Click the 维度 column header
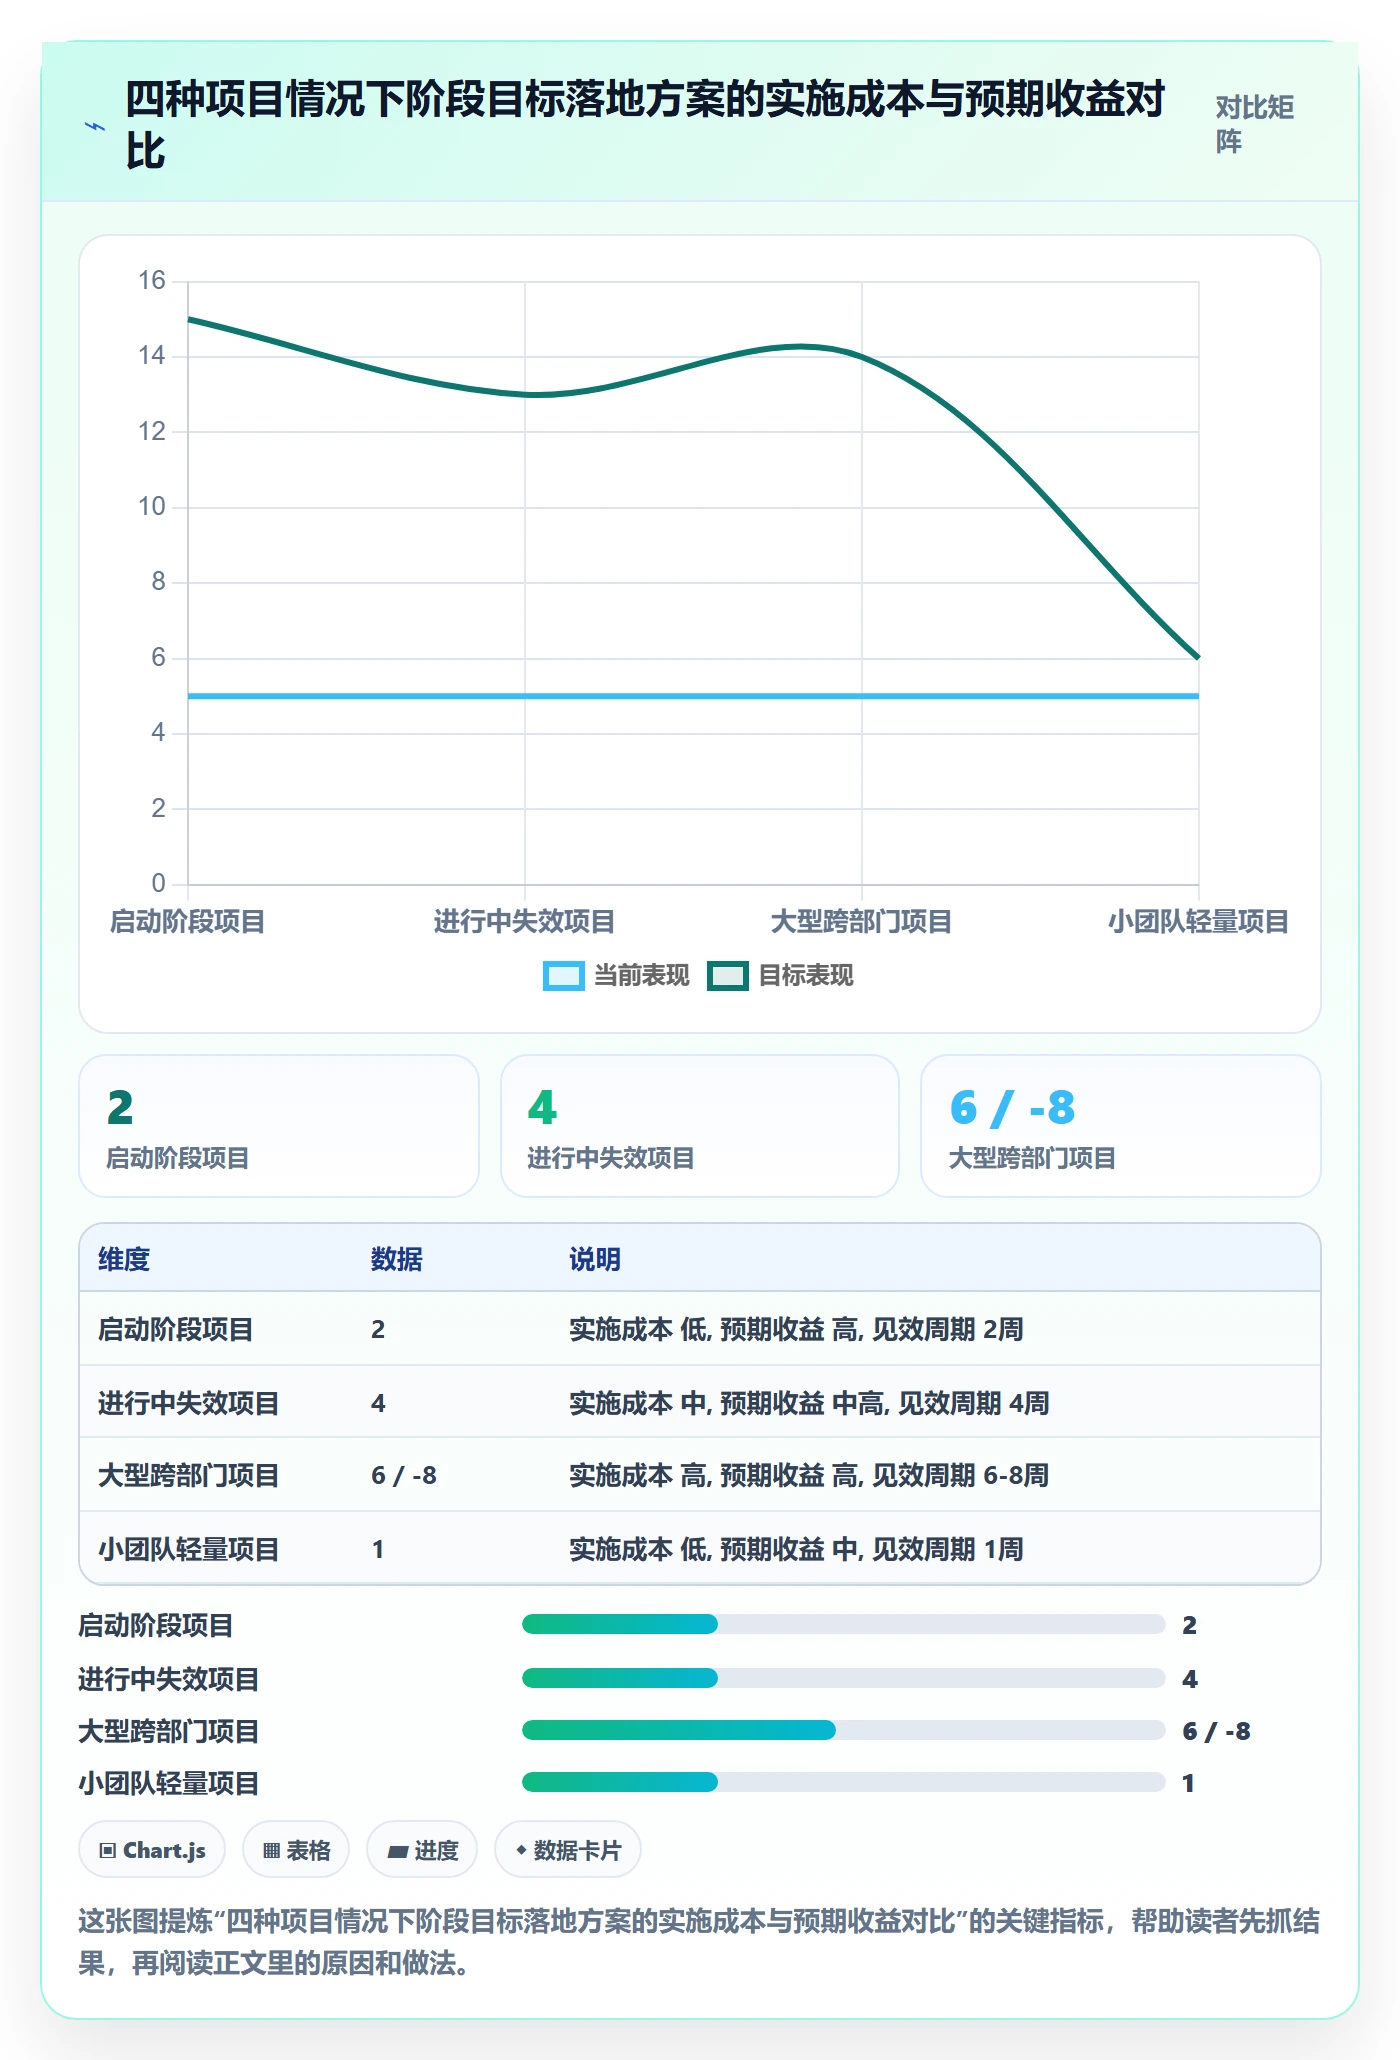Viewport: 1400px width, 2060px height. [124, 1259]
